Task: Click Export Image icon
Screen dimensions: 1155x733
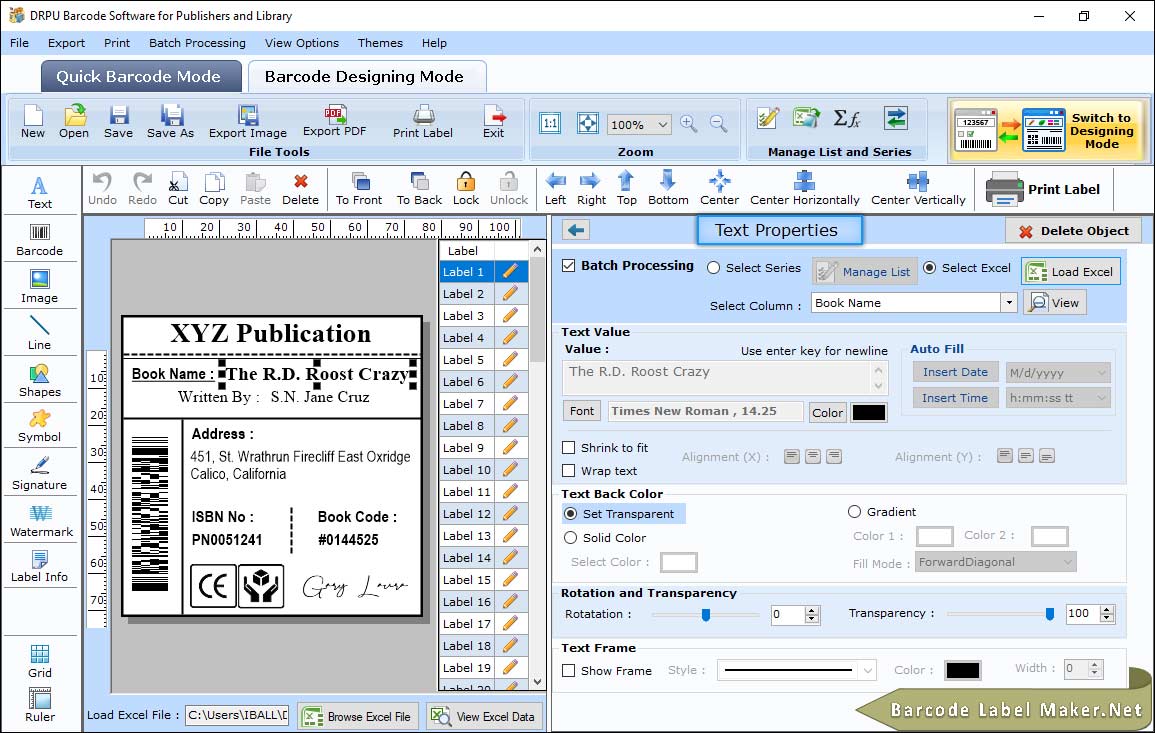Action: tap(248, 122)
